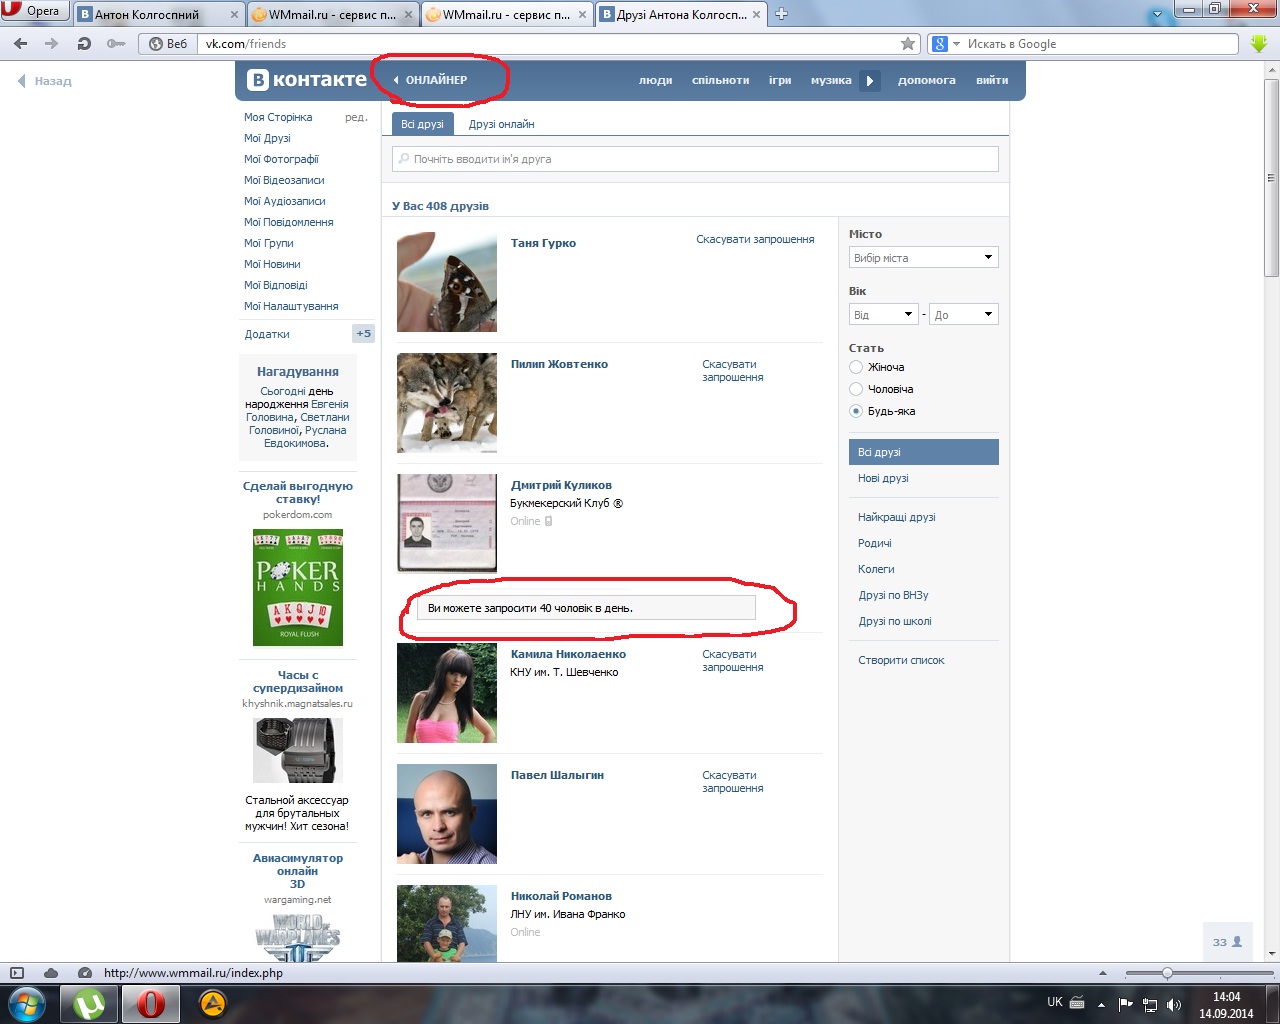Image resolution: width=1280 pixels, height=1024 pixels.
Task: Open the AIMP player from the taskbar
Action: (212, 1003)
